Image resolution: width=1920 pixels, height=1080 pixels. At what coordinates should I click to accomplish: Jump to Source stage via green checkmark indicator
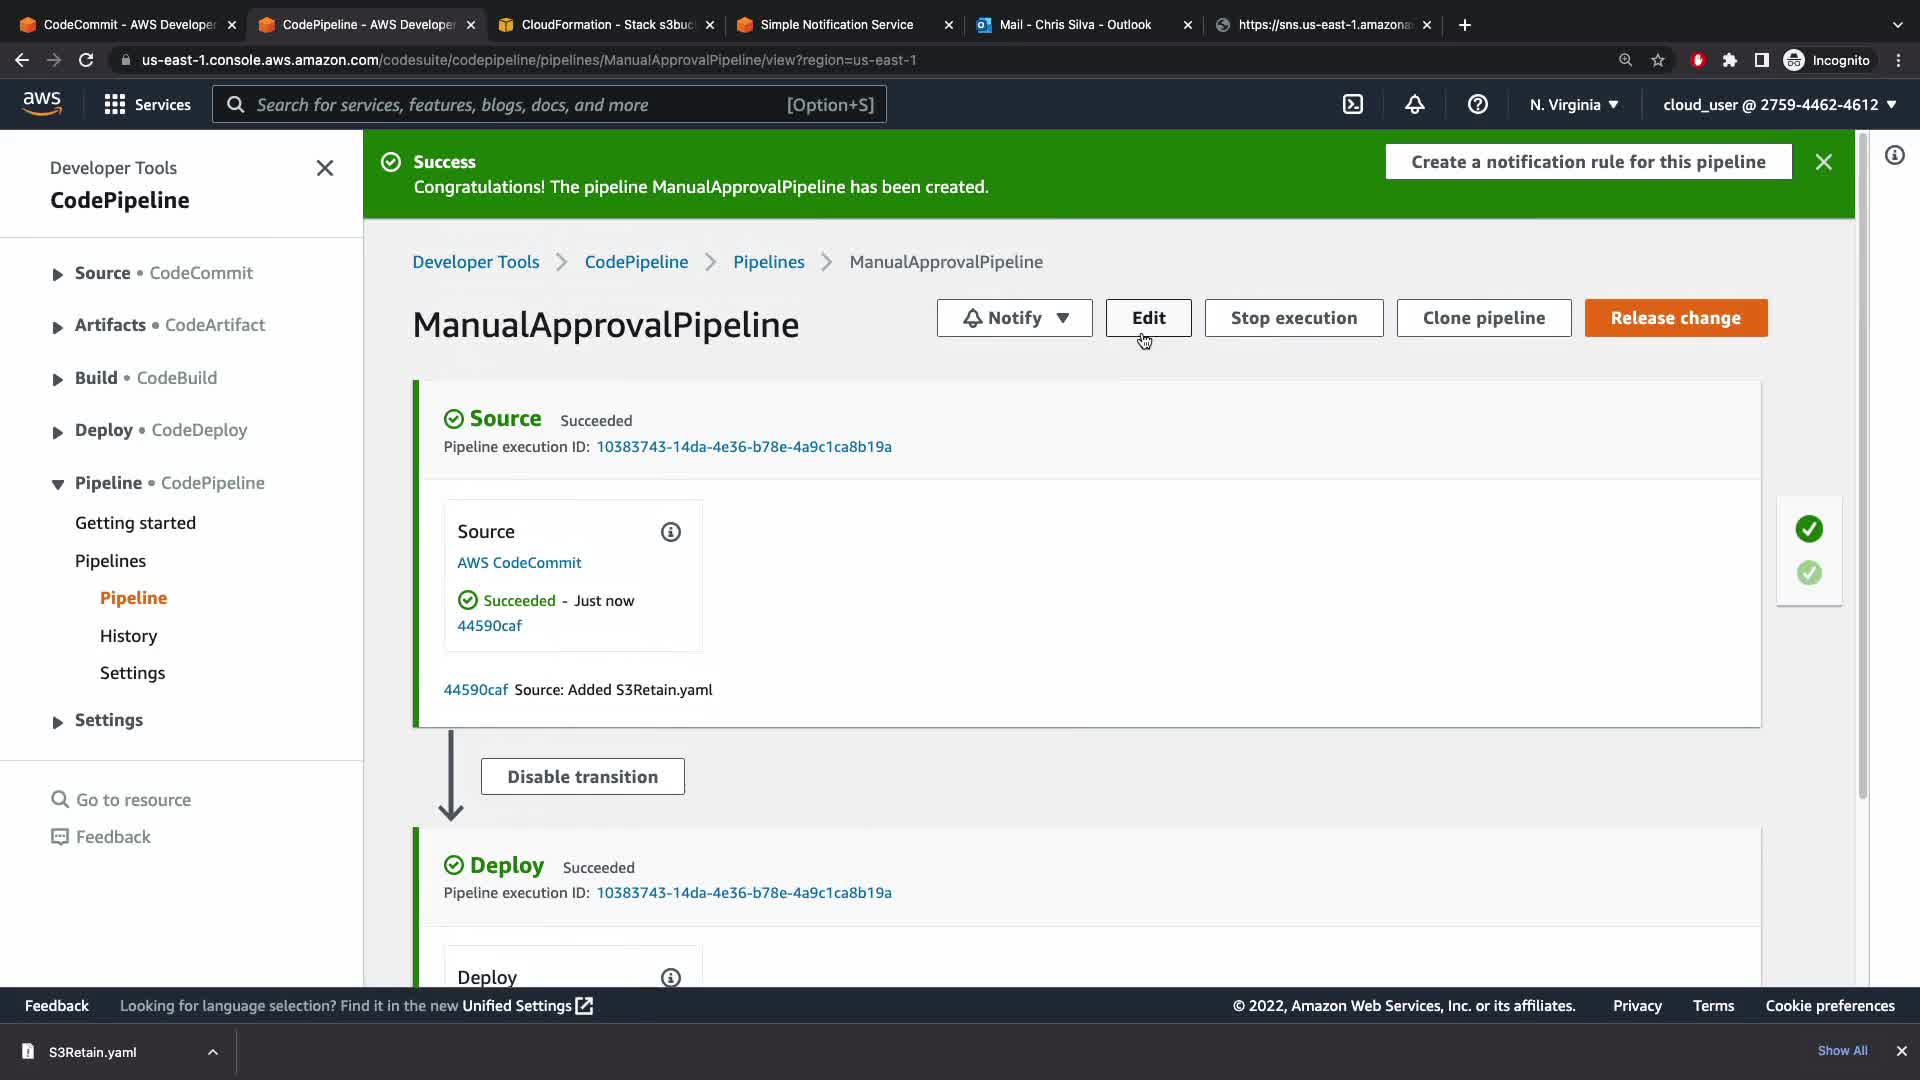click(1808, 529)
